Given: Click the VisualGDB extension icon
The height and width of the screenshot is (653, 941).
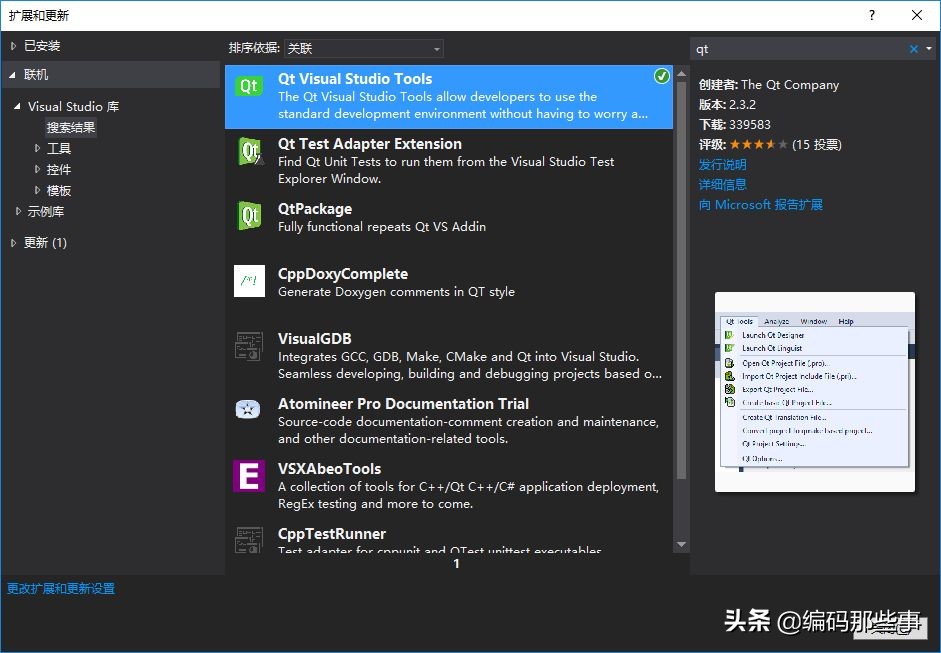Looking at the screenshot, I should pos(248,347).
